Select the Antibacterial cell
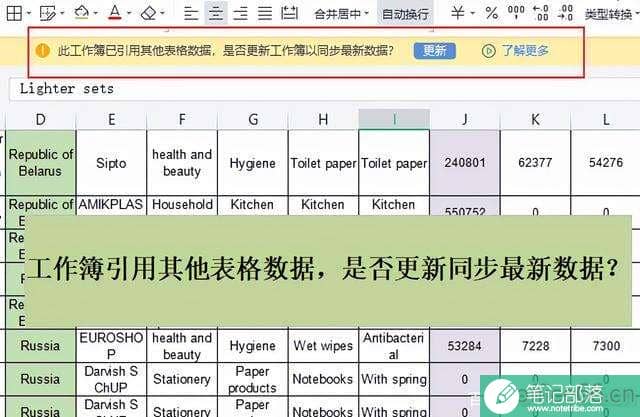Screen dimensions: 640x417 coord(394,346)
